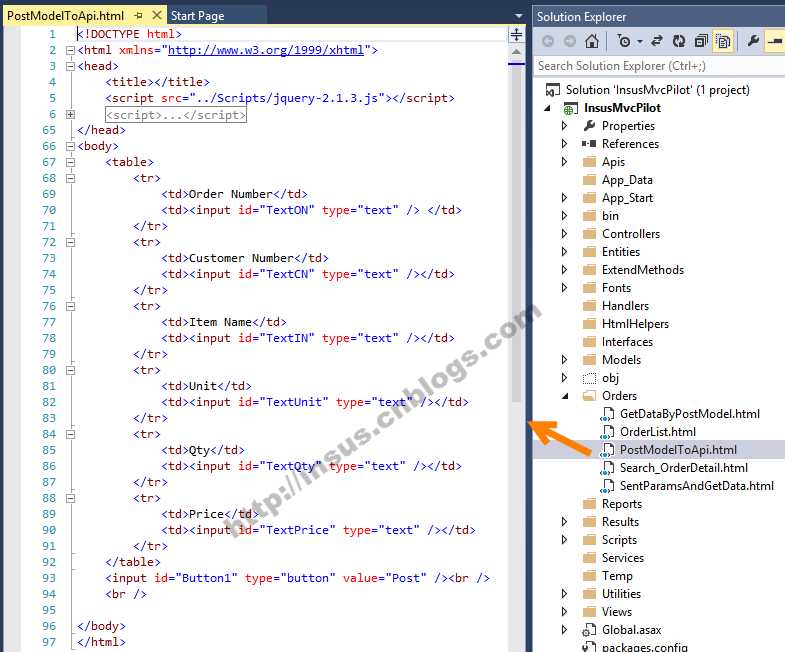785x652 pixels.
Task: Select PostModelToApi.html in Solution Explorer
Action: 678,450
